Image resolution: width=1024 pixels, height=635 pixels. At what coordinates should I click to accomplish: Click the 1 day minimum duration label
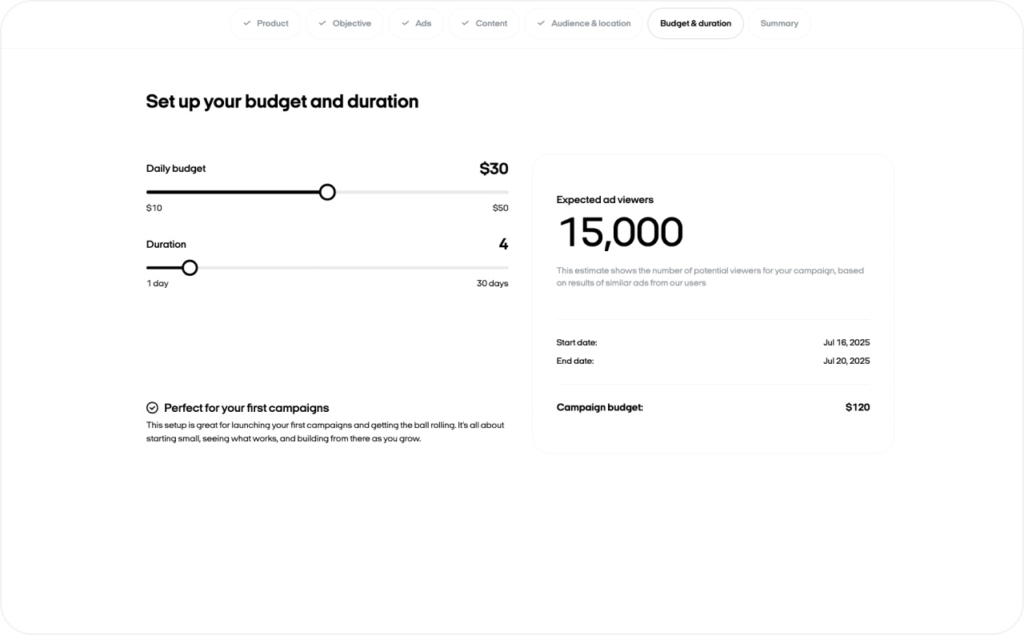point(157,284)
